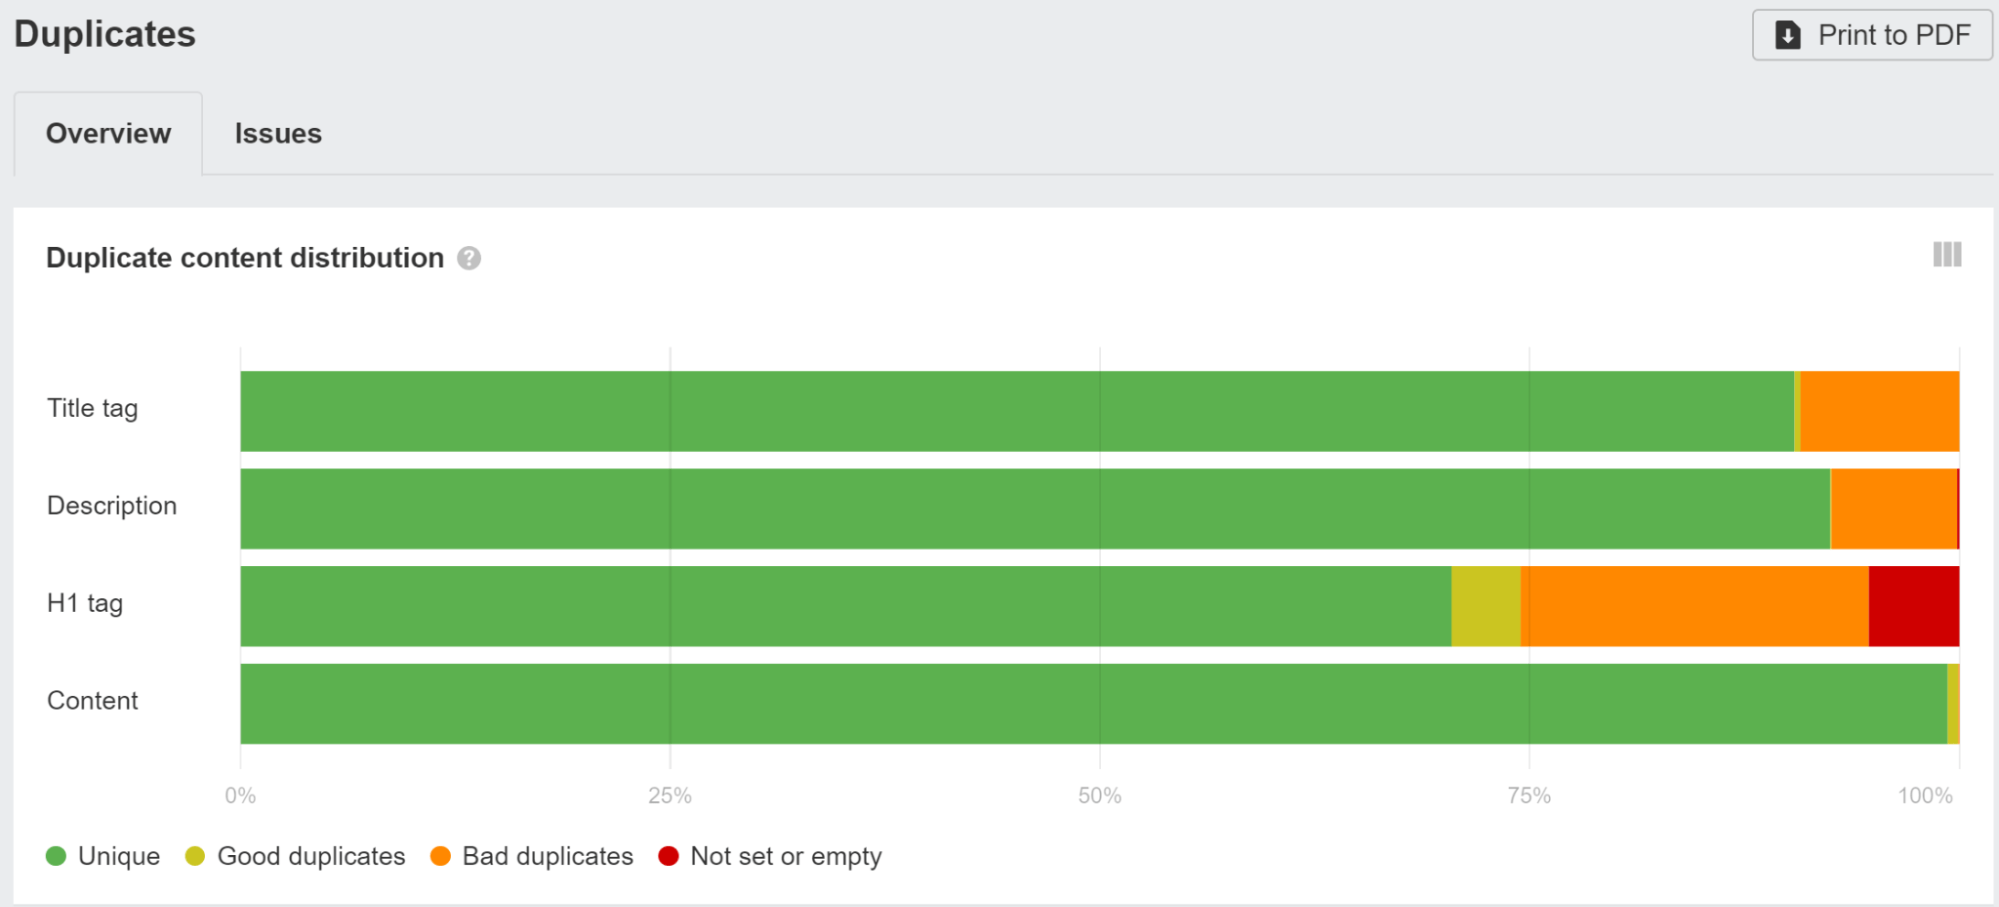Viewport: 1999px width, 907px height.
Task: Click the Description row label
Action: coord(111,505)
